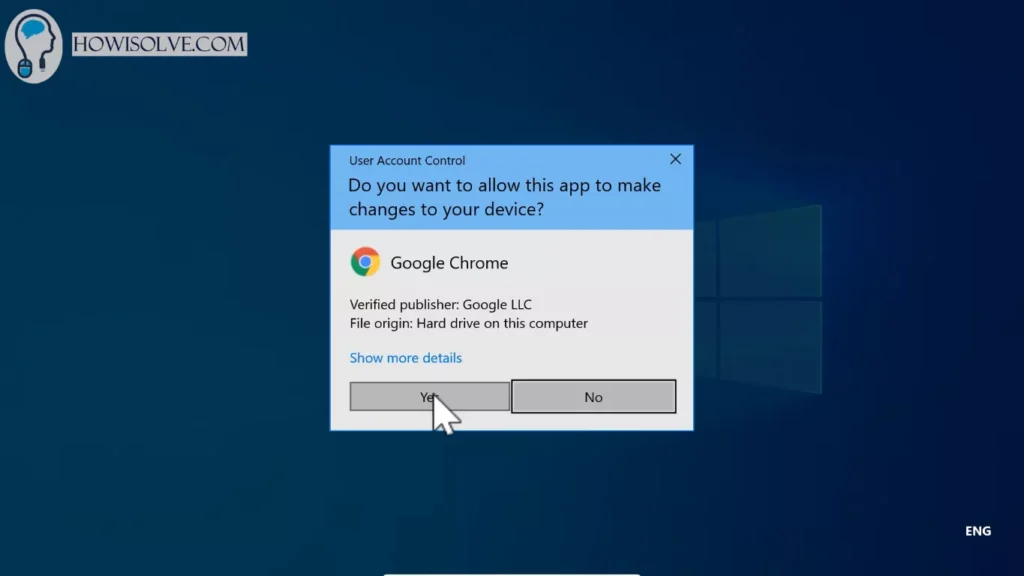Close the User Account Control dialog
The width and height of the screenshot is (1024, 576).
(675, 159)
